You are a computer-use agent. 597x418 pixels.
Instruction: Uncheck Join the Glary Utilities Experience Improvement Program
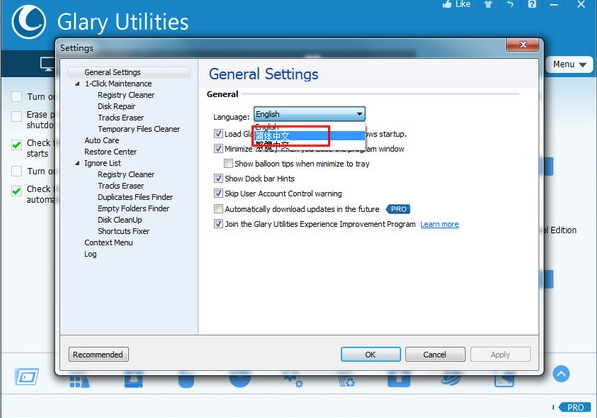point(218,224)
